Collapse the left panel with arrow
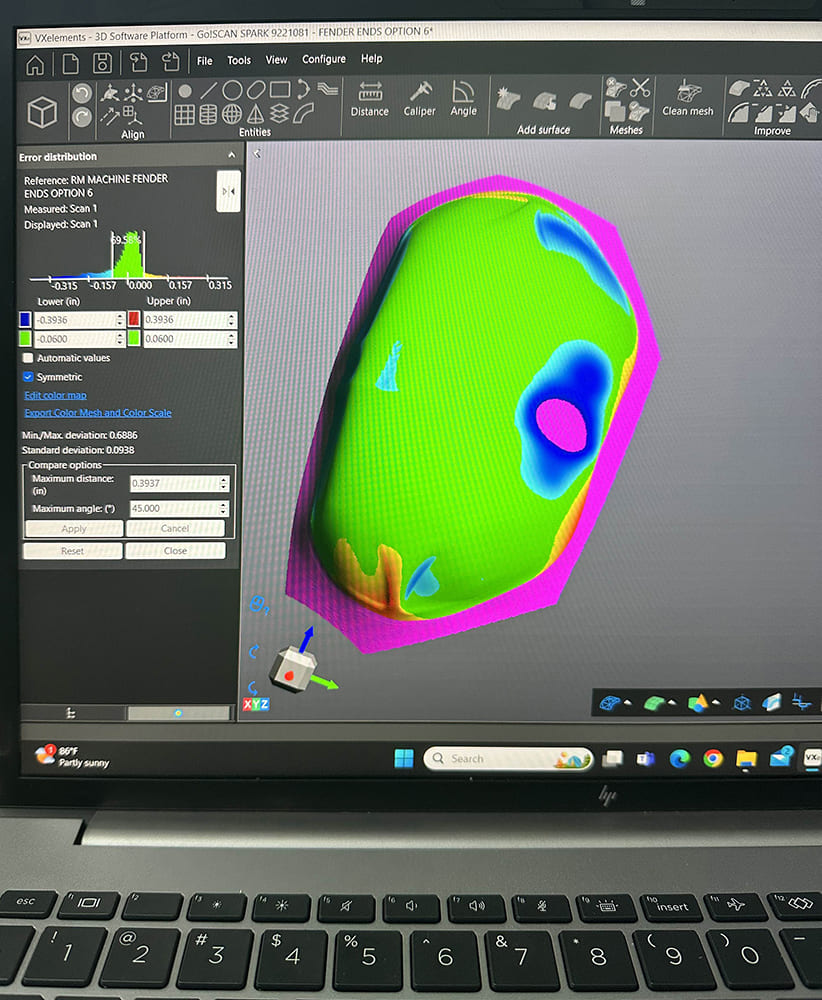 pyautogui.click(x=257, y=154)
